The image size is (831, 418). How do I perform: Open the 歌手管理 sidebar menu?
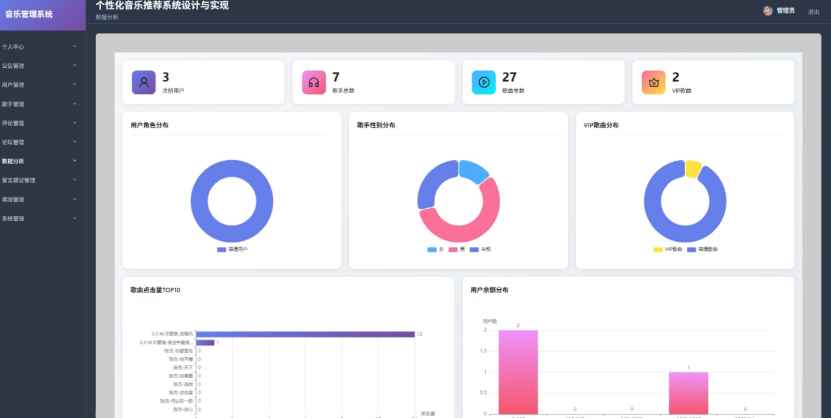point(42,104)
